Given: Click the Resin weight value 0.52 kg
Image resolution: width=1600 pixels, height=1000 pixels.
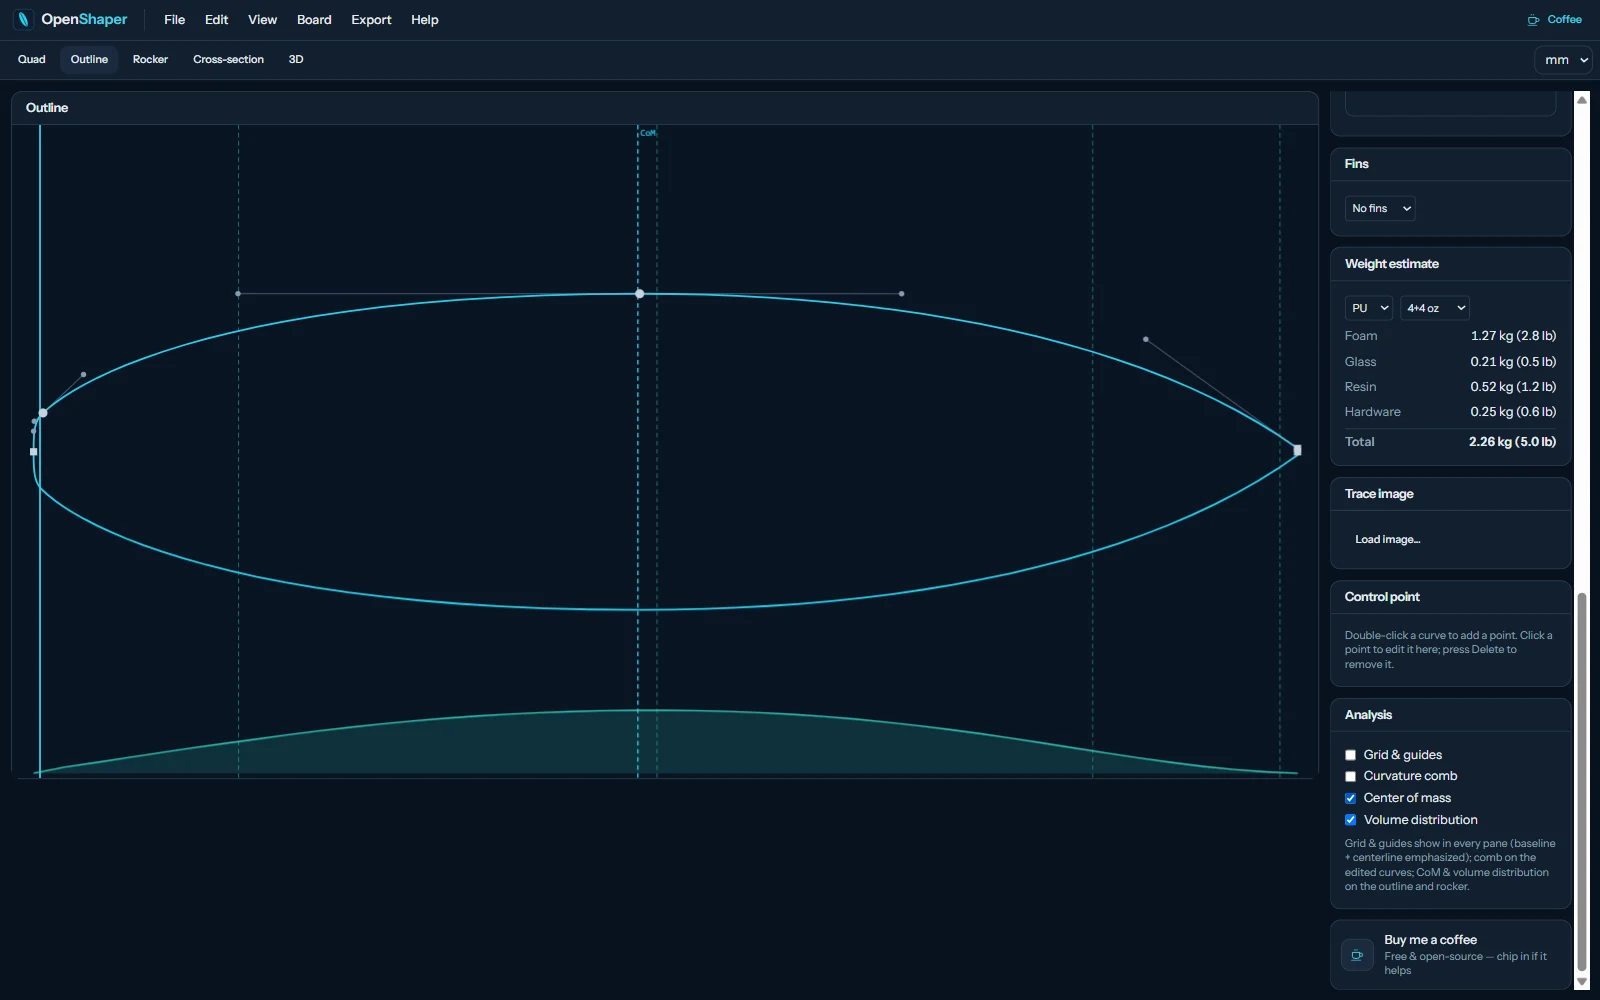Looking at the screenshot, I should click(1513, 387).
